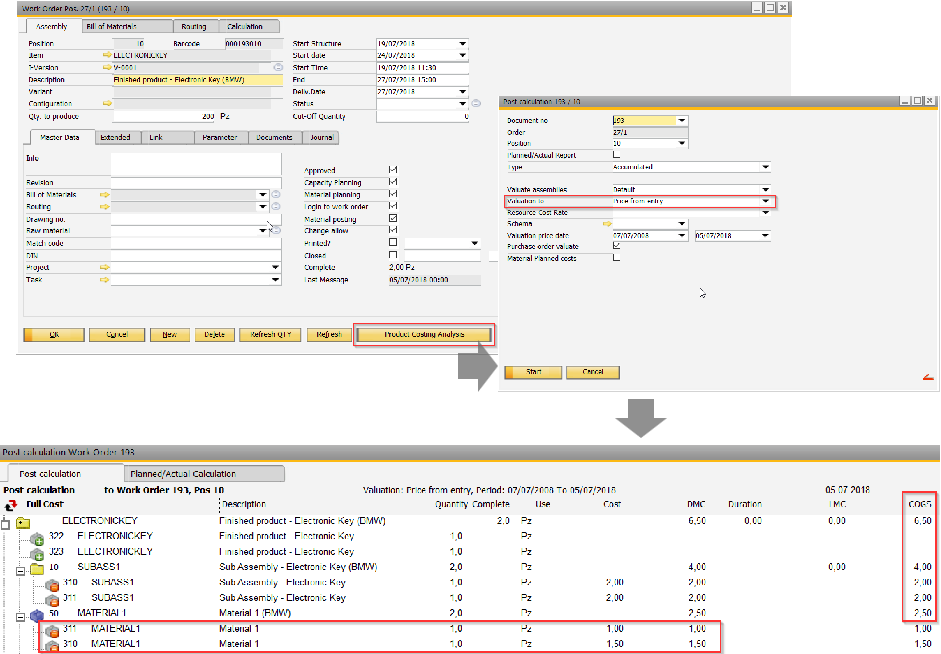Click the issue icon of row 311 MATERIAL1
The image size is (941, 654).
[52, 630]
